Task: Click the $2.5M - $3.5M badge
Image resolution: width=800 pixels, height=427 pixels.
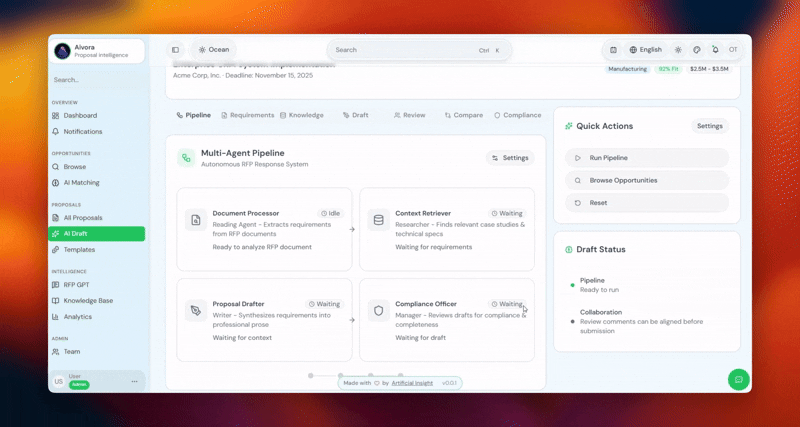Action: coord(709,69)
